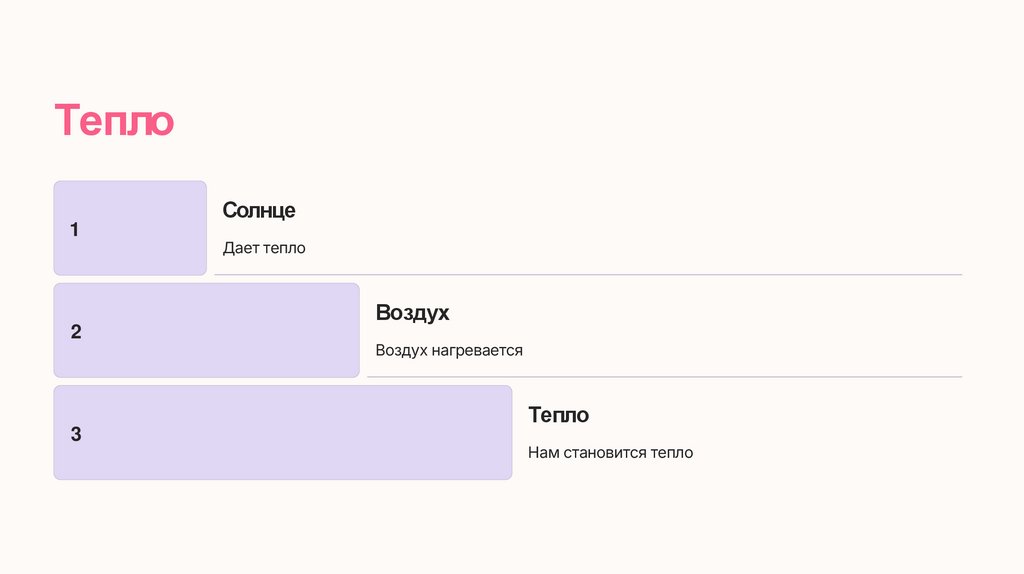Click the word "Нам" in step 3
Image resolution: width=1024 pixels, height=574 pixels.
click(543, 453)
